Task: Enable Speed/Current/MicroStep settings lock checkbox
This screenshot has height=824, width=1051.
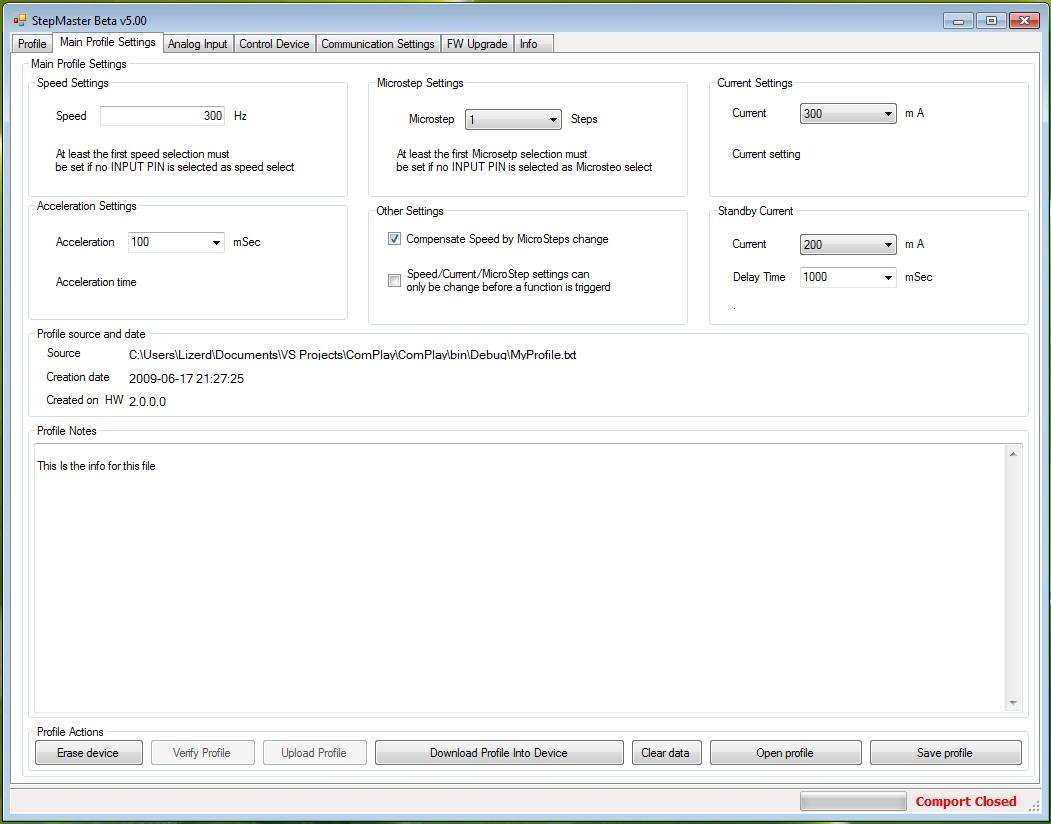Action: pos(394,280)
